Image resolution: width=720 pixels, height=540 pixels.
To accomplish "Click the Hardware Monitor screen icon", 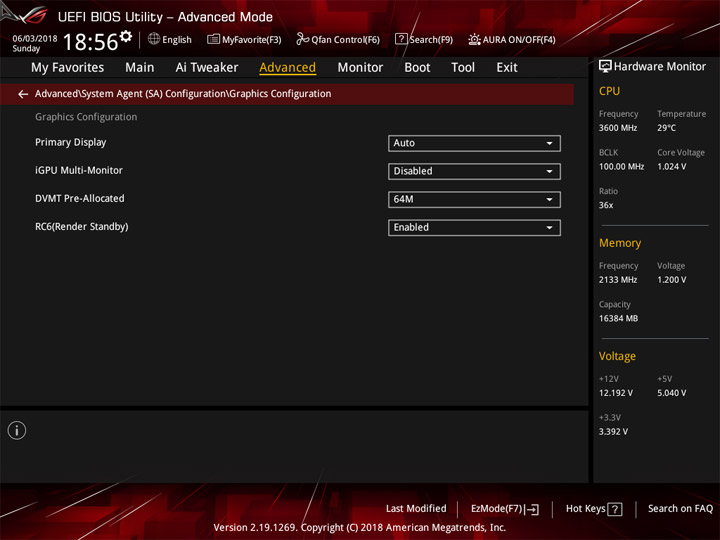I will [x=605, y=67].
